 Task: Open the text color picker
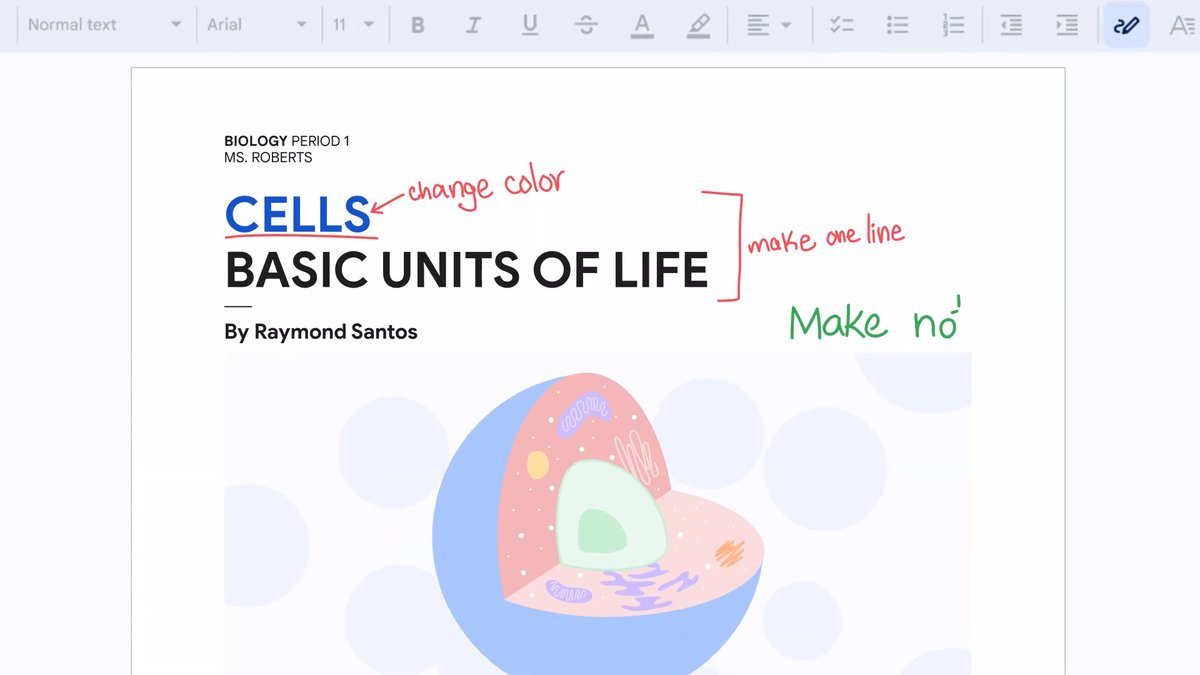point(642,25)
